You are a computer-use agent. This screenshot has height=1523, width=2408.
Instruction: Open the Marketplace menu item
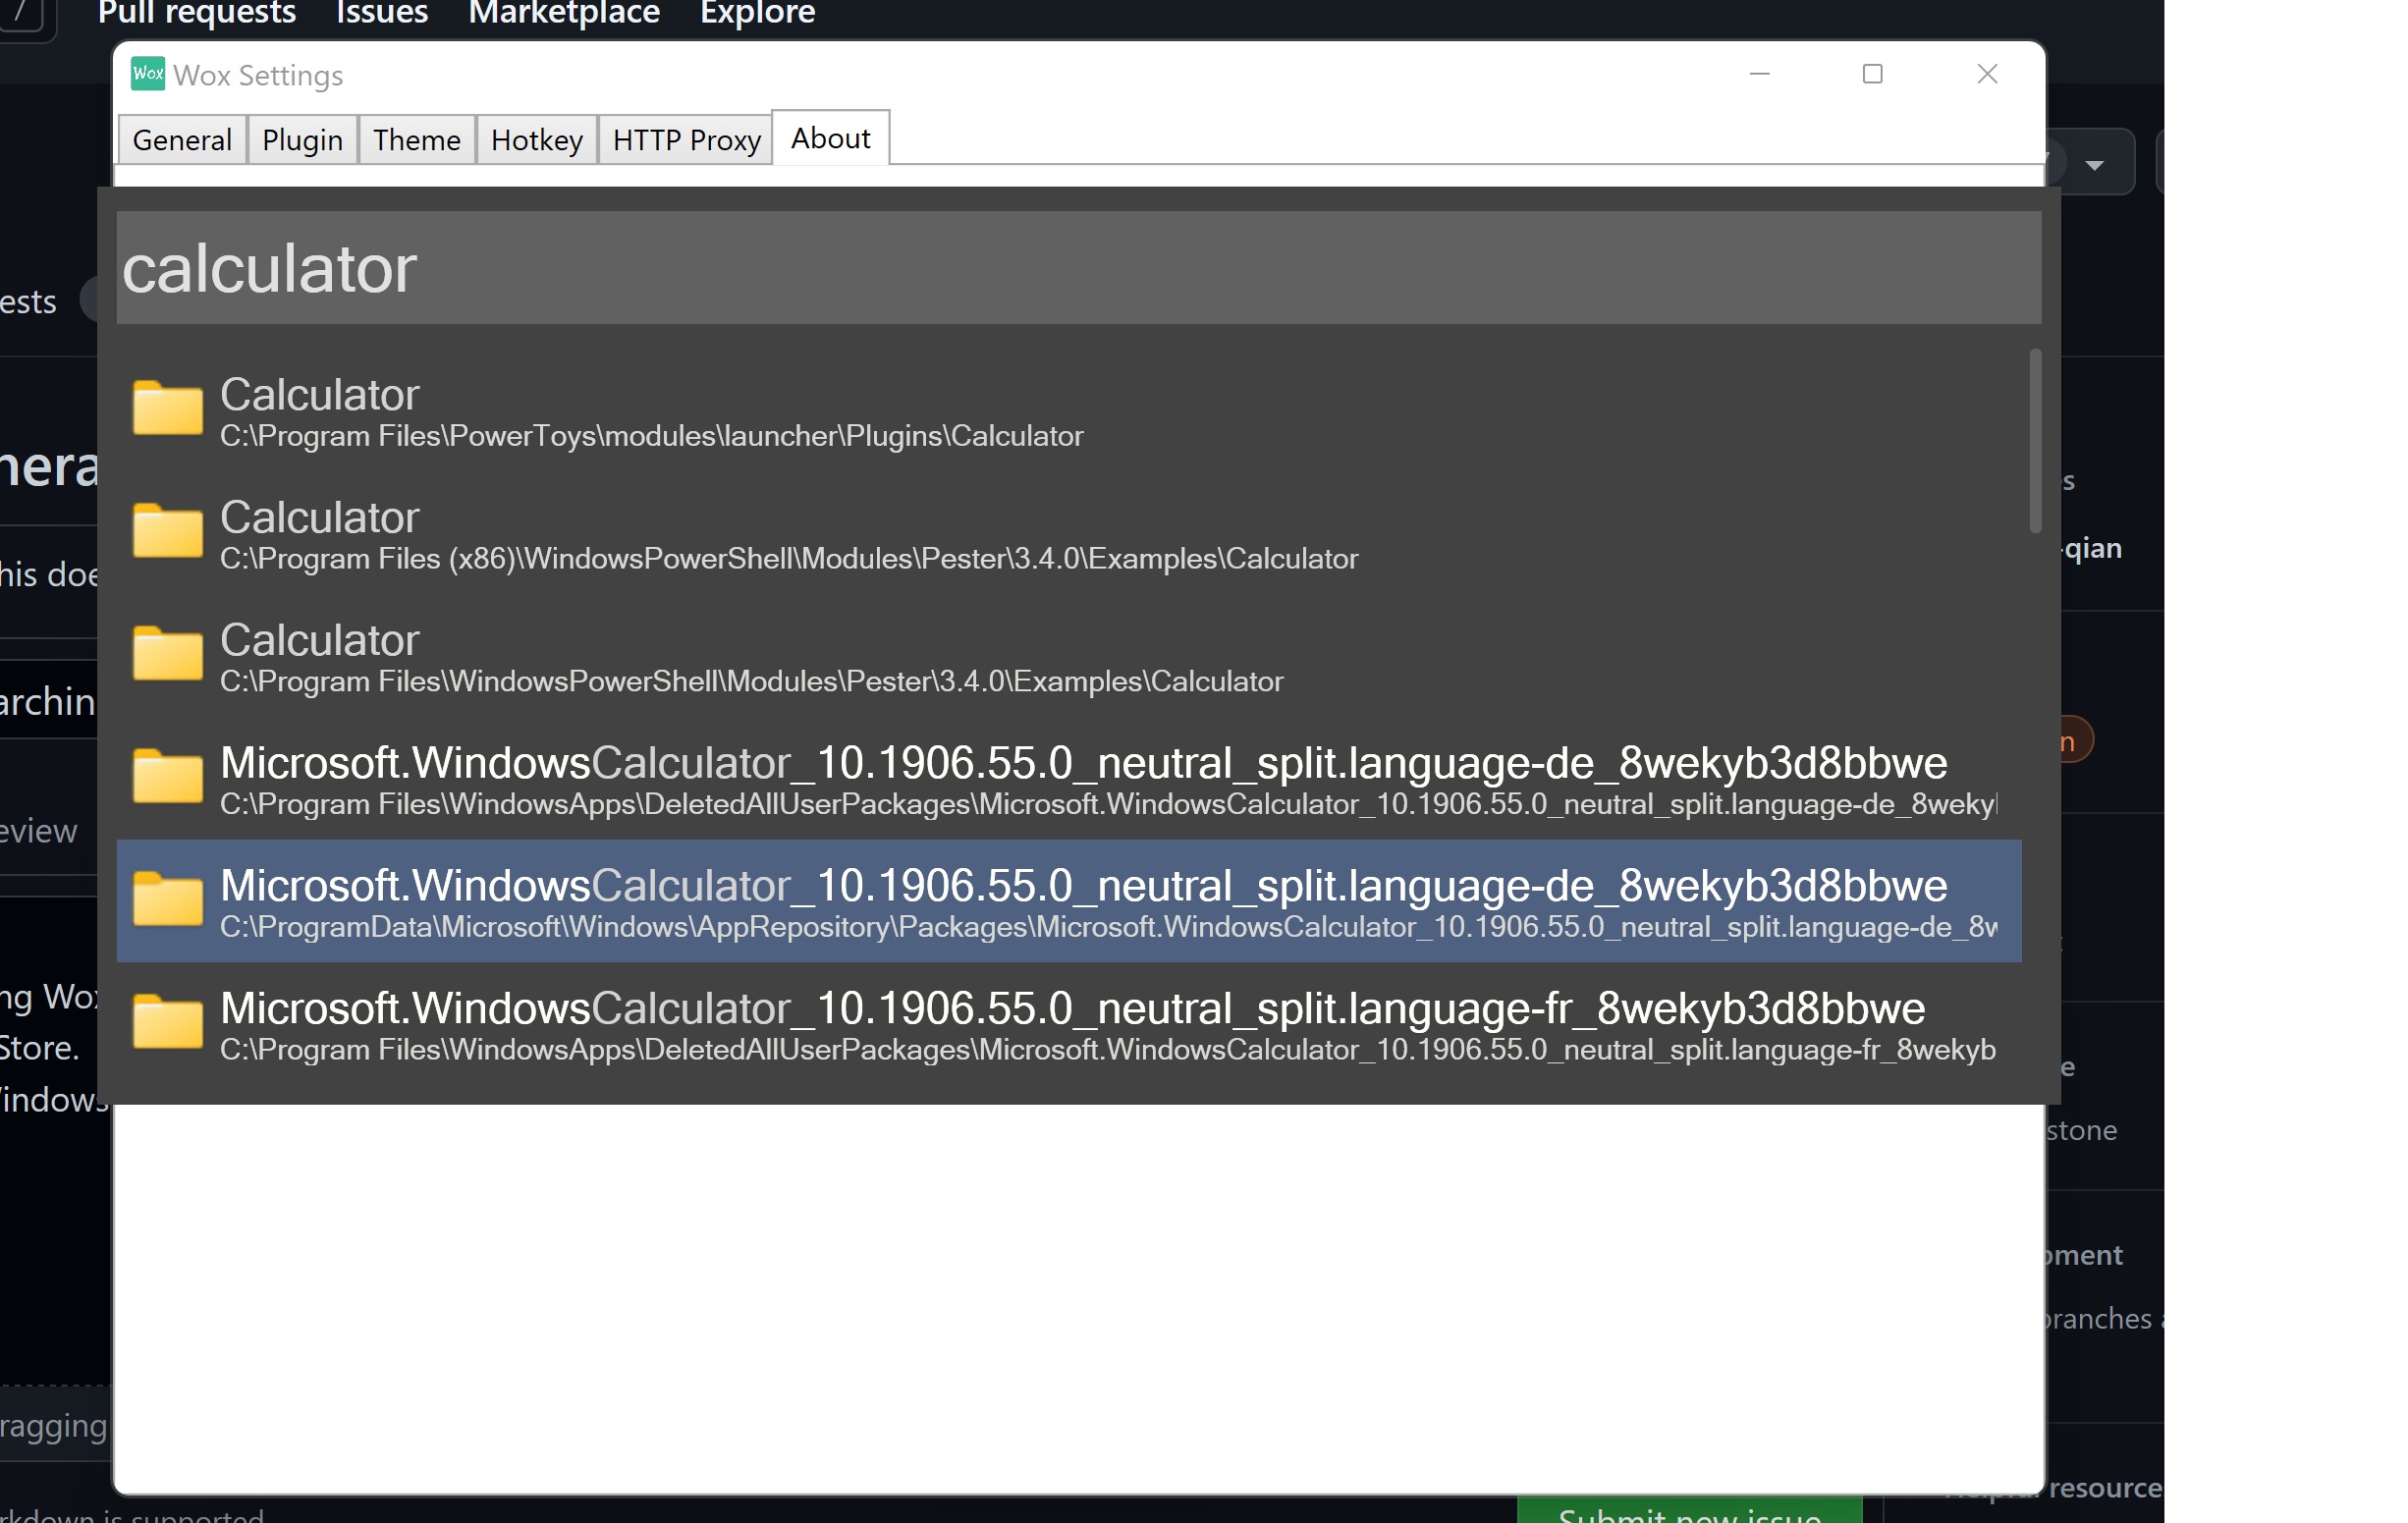pos(563,13)
